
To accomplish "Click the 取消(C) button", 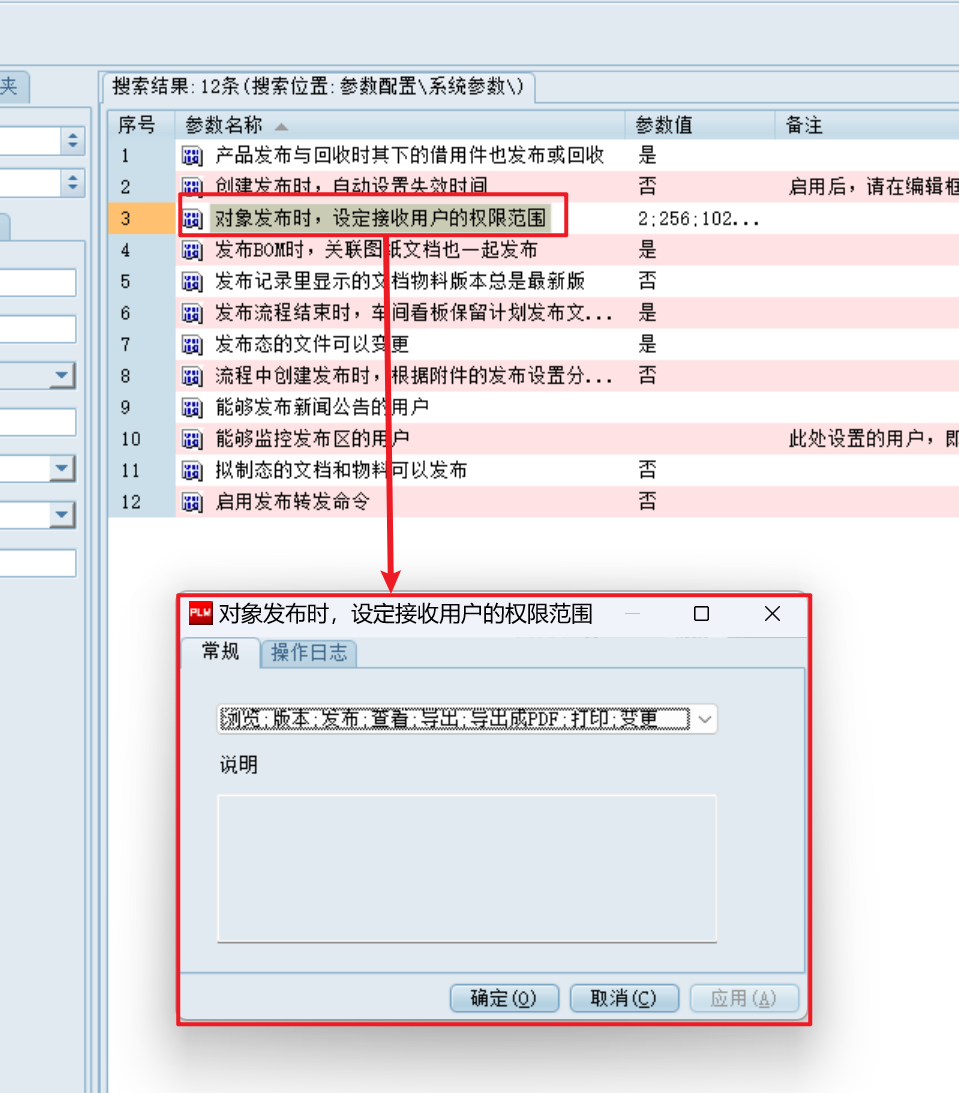I will point(624,998).
